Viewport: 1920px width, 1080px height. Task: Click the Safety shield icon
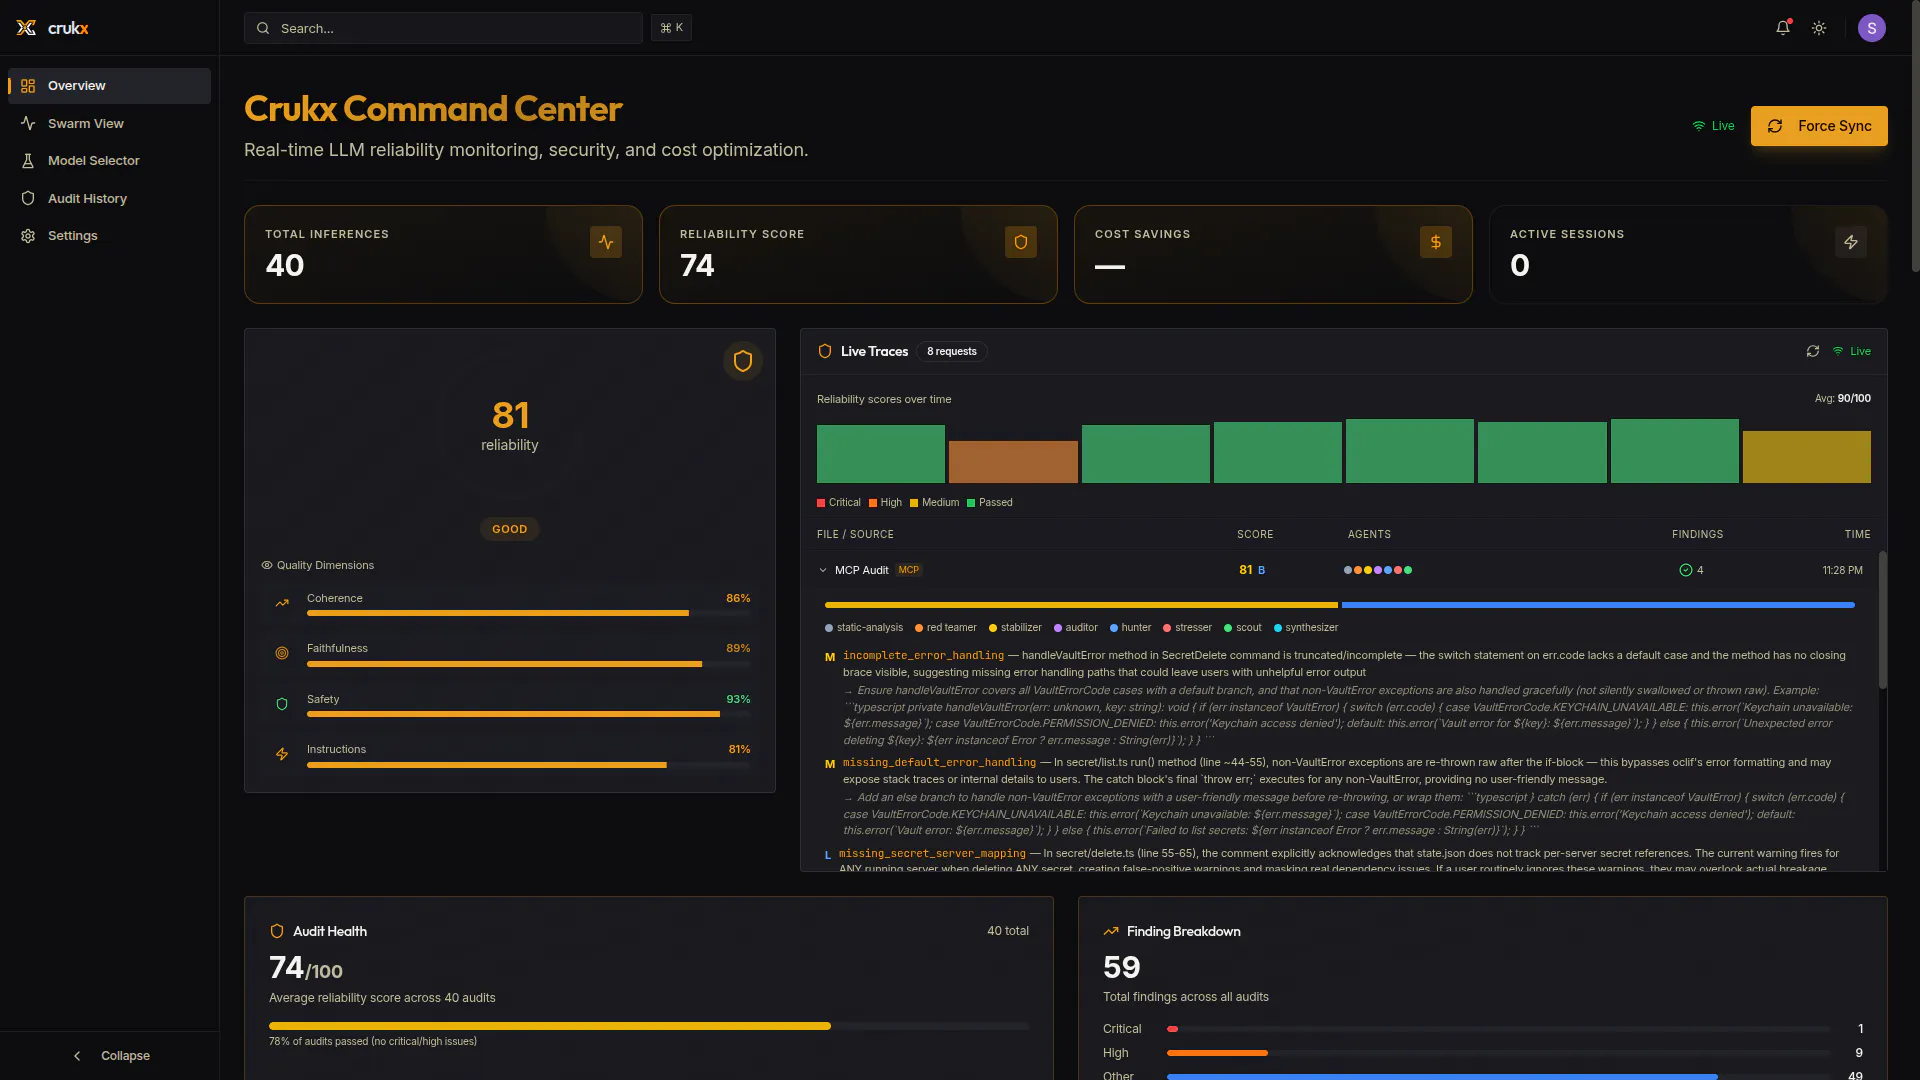282,704
